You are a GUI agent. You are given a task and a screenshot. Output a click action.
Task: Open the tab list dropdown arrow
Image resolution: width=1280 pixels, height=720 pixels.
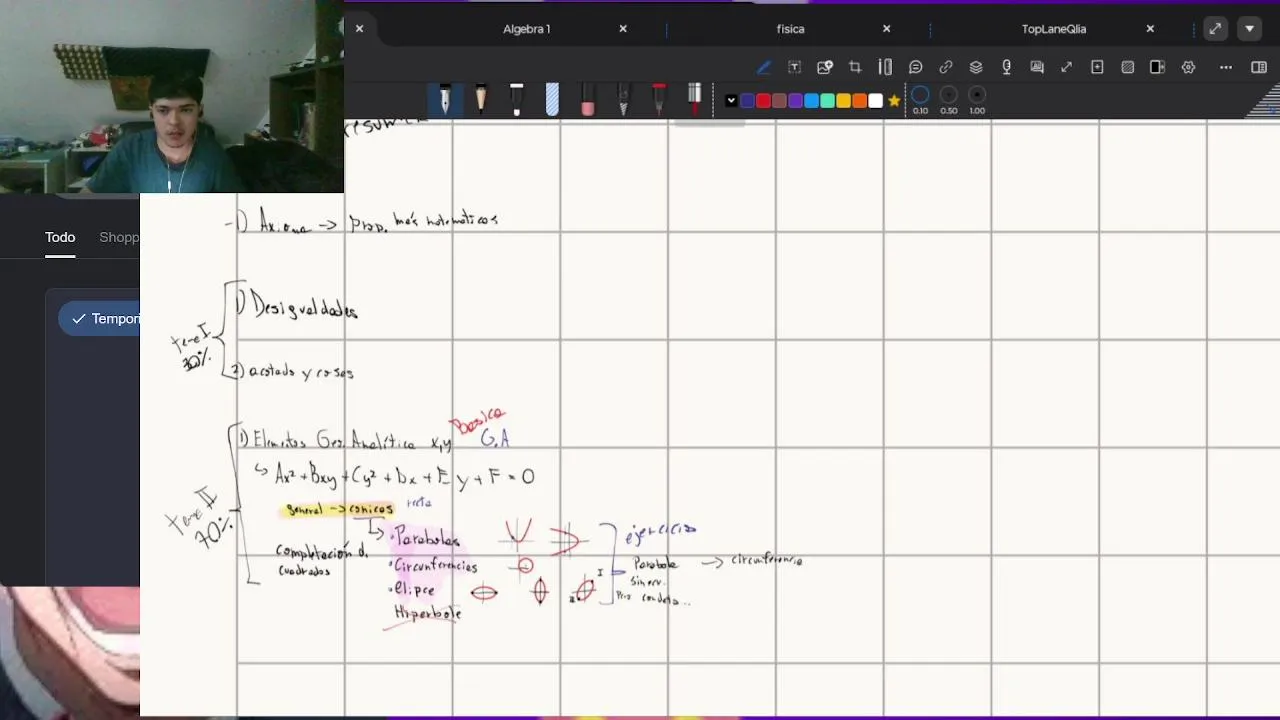(x=1249, y=29)
